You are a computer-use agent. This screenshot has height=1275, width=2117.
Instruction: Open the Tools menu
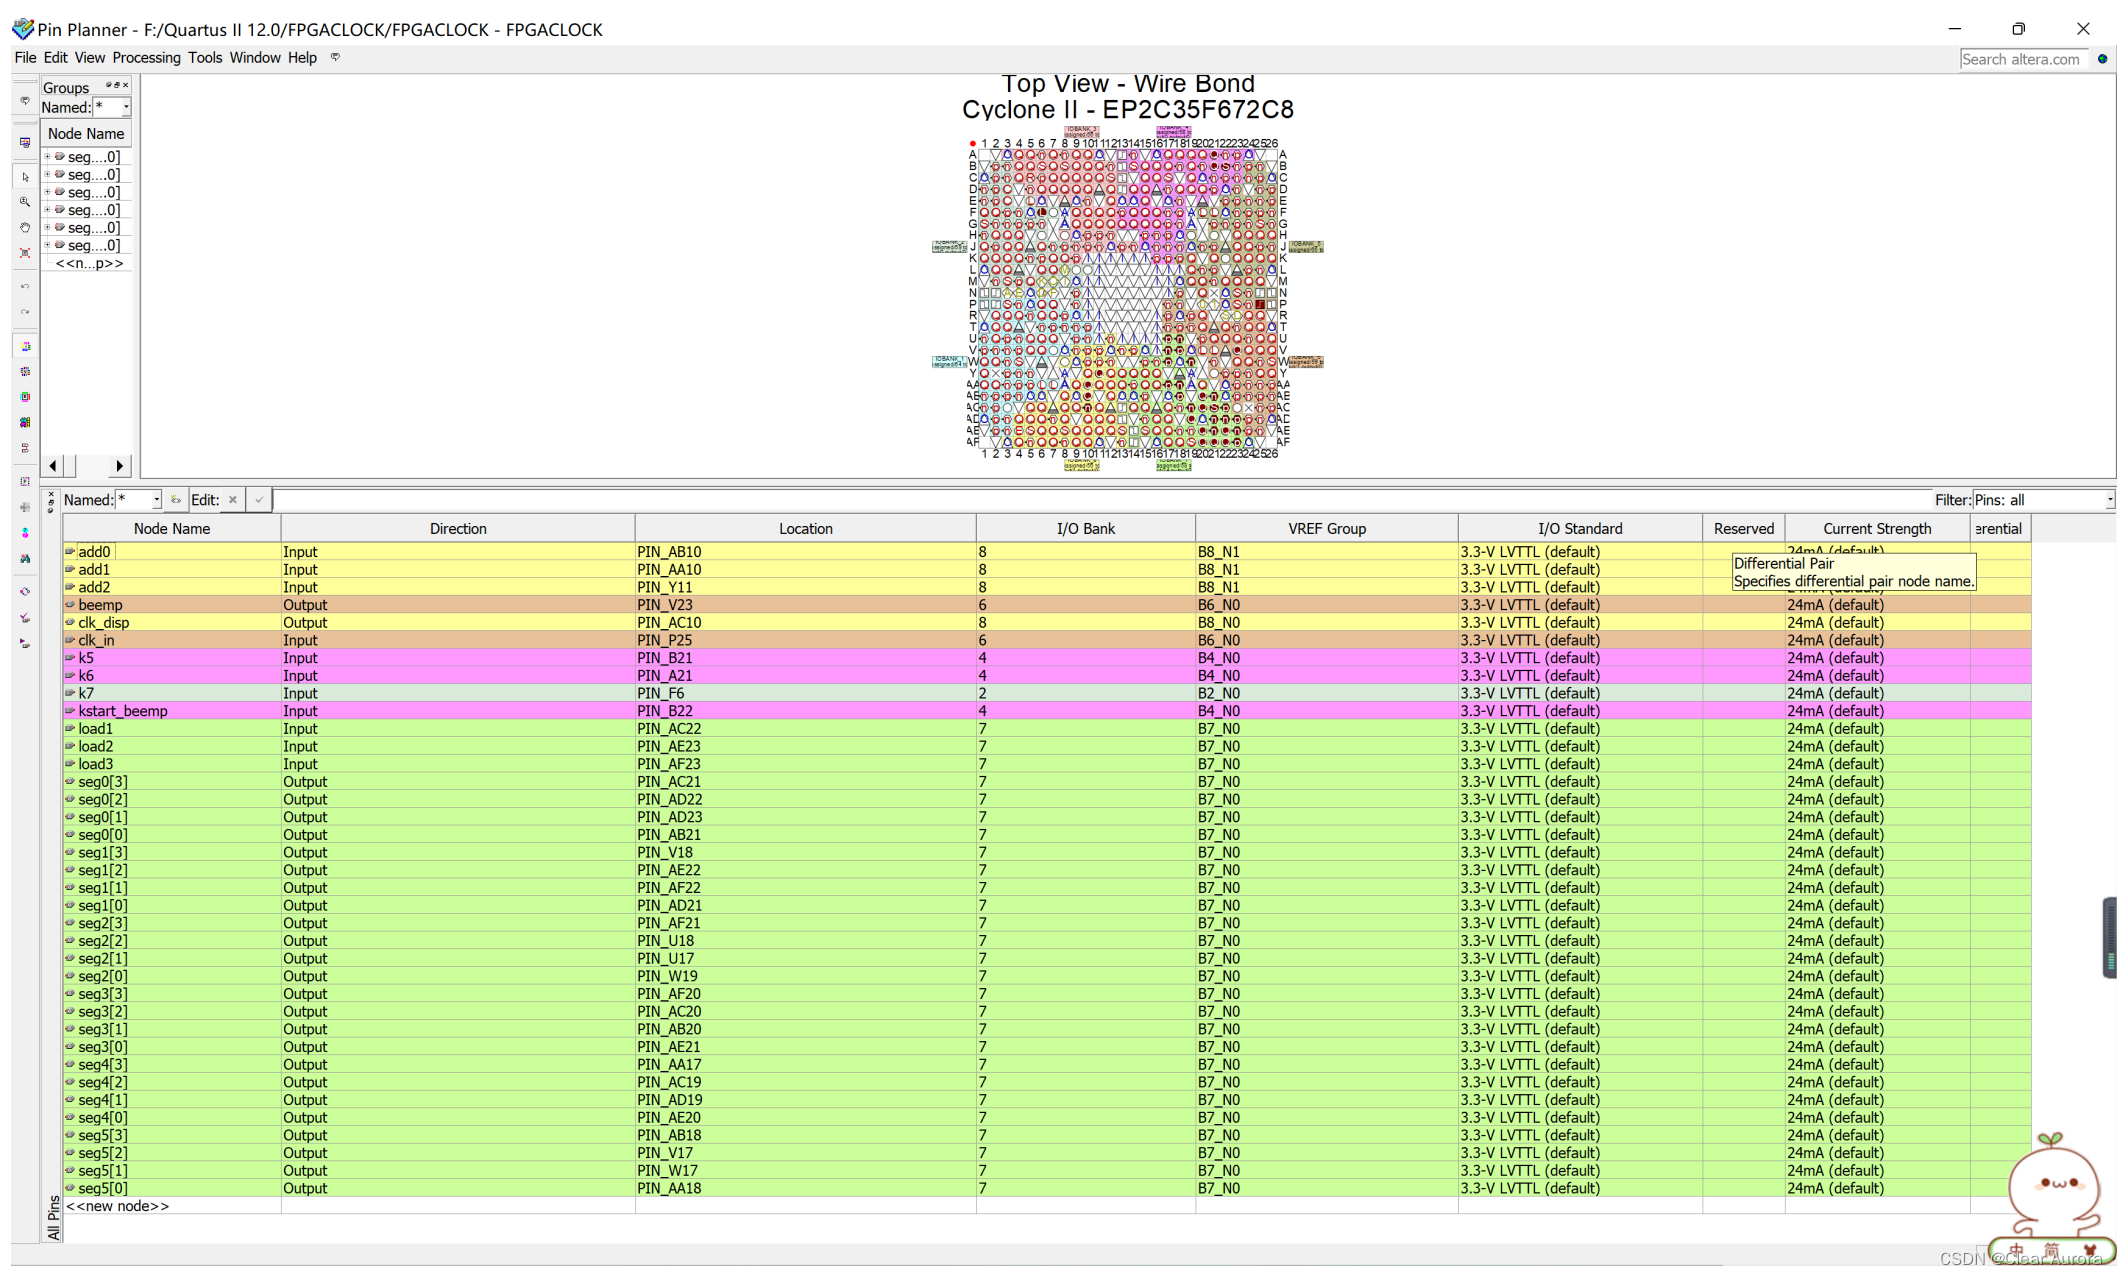205,58
